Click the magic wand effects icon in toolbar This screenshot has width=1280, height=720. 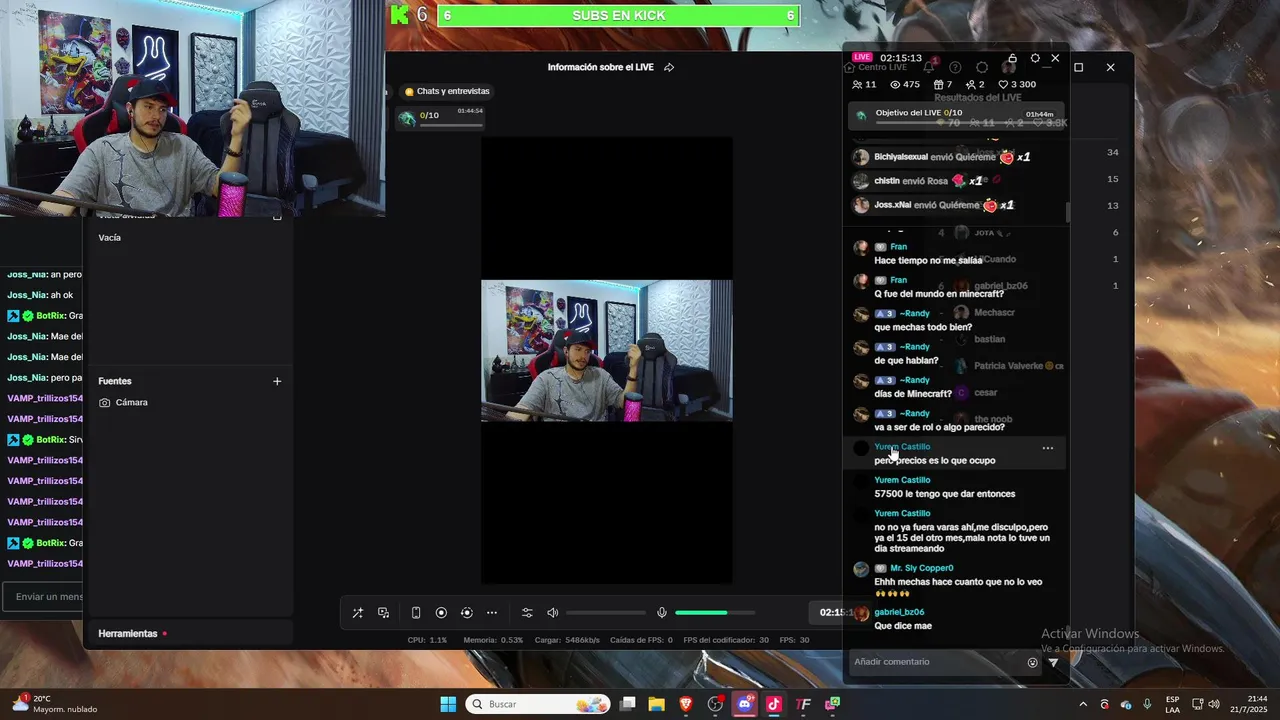[357, 613]
